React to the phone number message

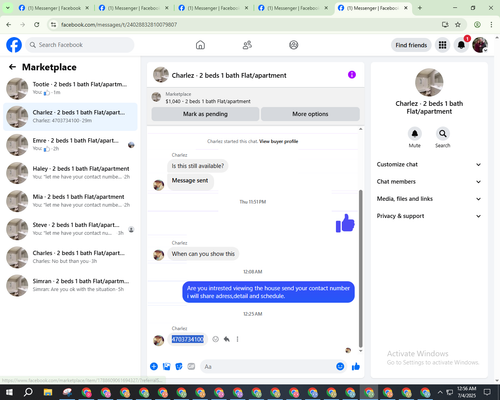click(x=216, y=339)
